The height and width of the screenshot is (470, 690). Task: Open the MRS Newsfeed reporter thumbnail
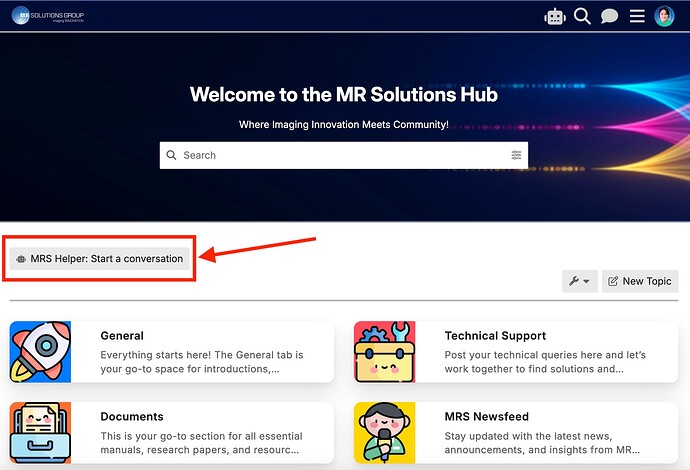click(x=385, y=433)
